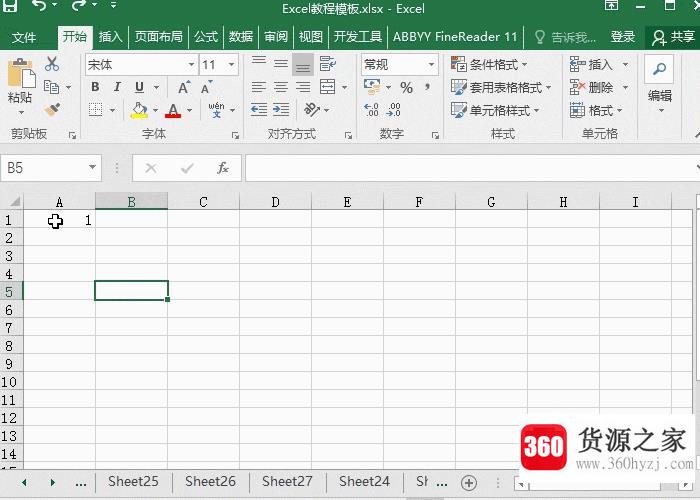The image size is (700, 500).
Task: Switch to the 数据 tab
Action: coord(241,37)
